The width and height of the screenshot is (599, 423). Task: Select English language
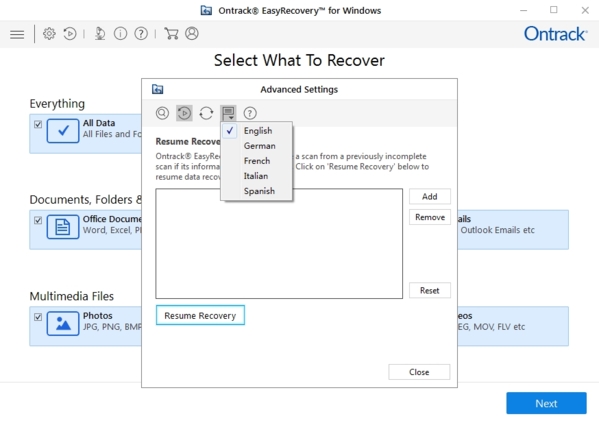pos(257,131)
